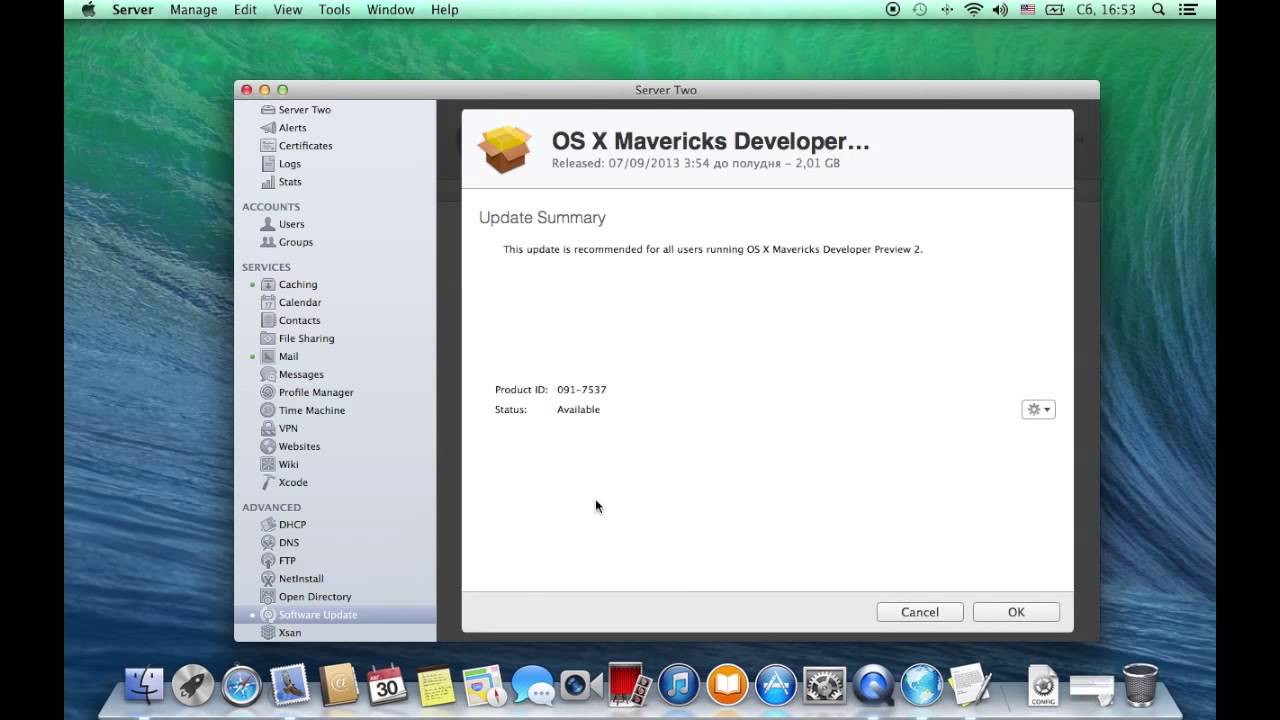Open the Caching service

tap(288, 284)
